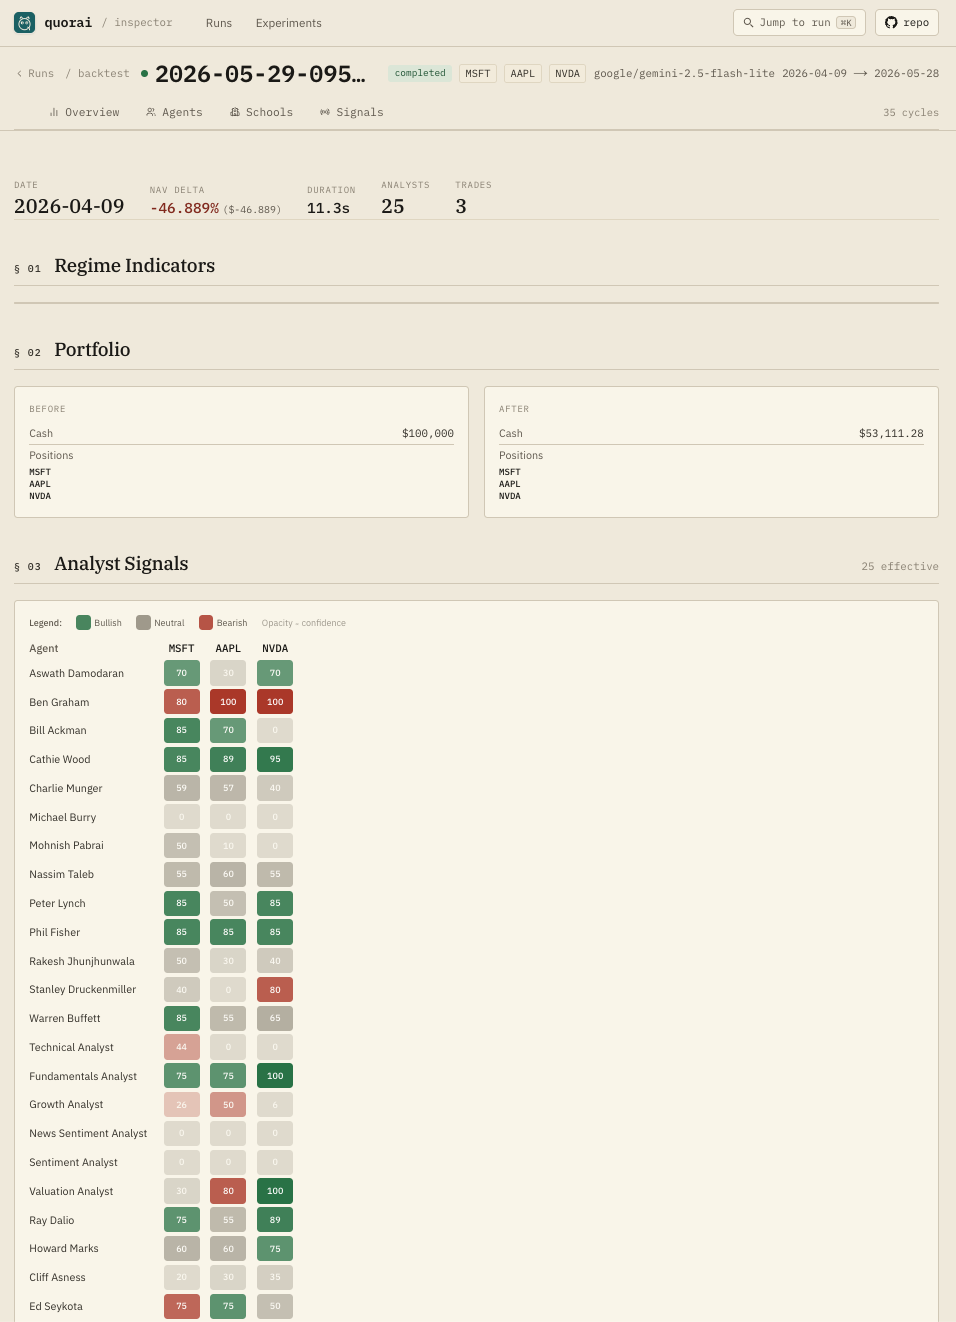
Task: Click the GitHub icon on repo button
Action: point(891,22)
